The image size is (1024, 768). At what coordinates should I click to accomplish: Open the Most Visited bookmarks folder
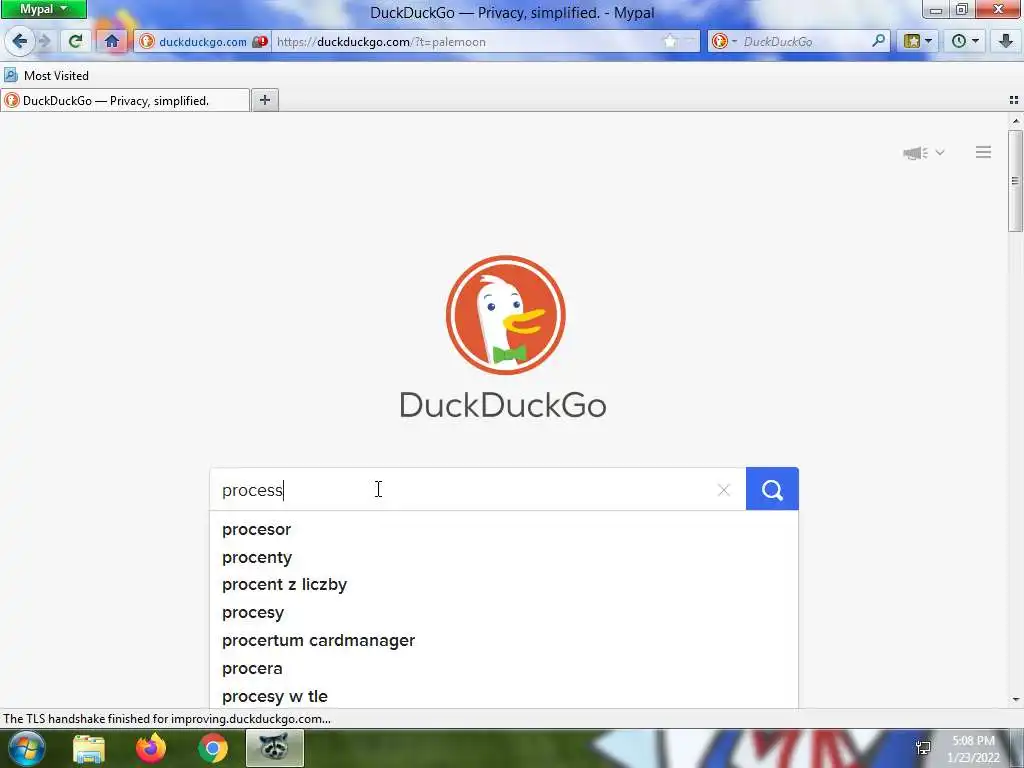(46, 76)
